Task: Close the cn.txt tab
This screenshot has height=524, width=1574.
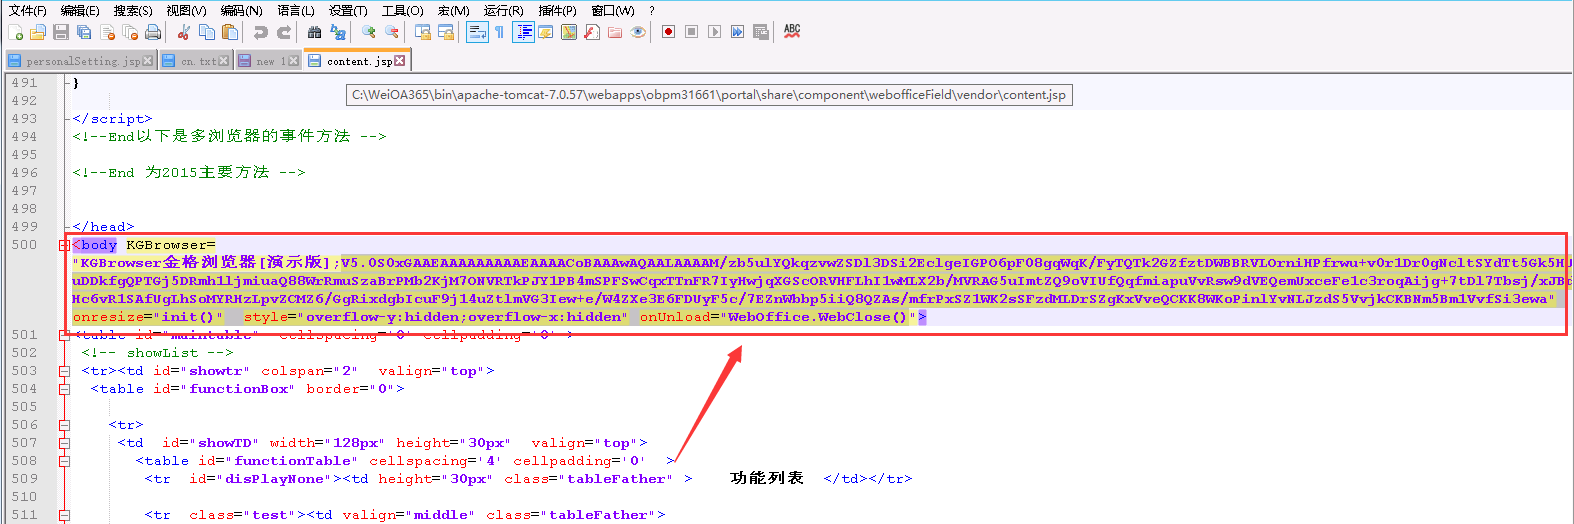Action: click(x=224, y=61)
